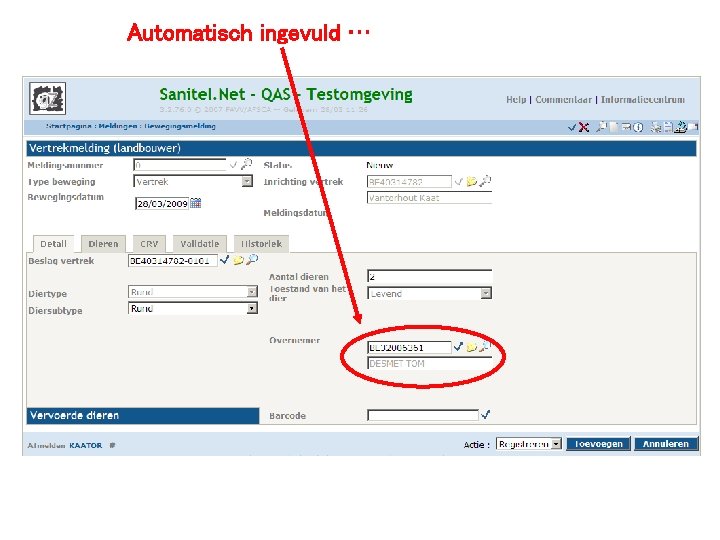
Task: Open the Toestand van het dier dropdown
Action: (x=486, y=293)
